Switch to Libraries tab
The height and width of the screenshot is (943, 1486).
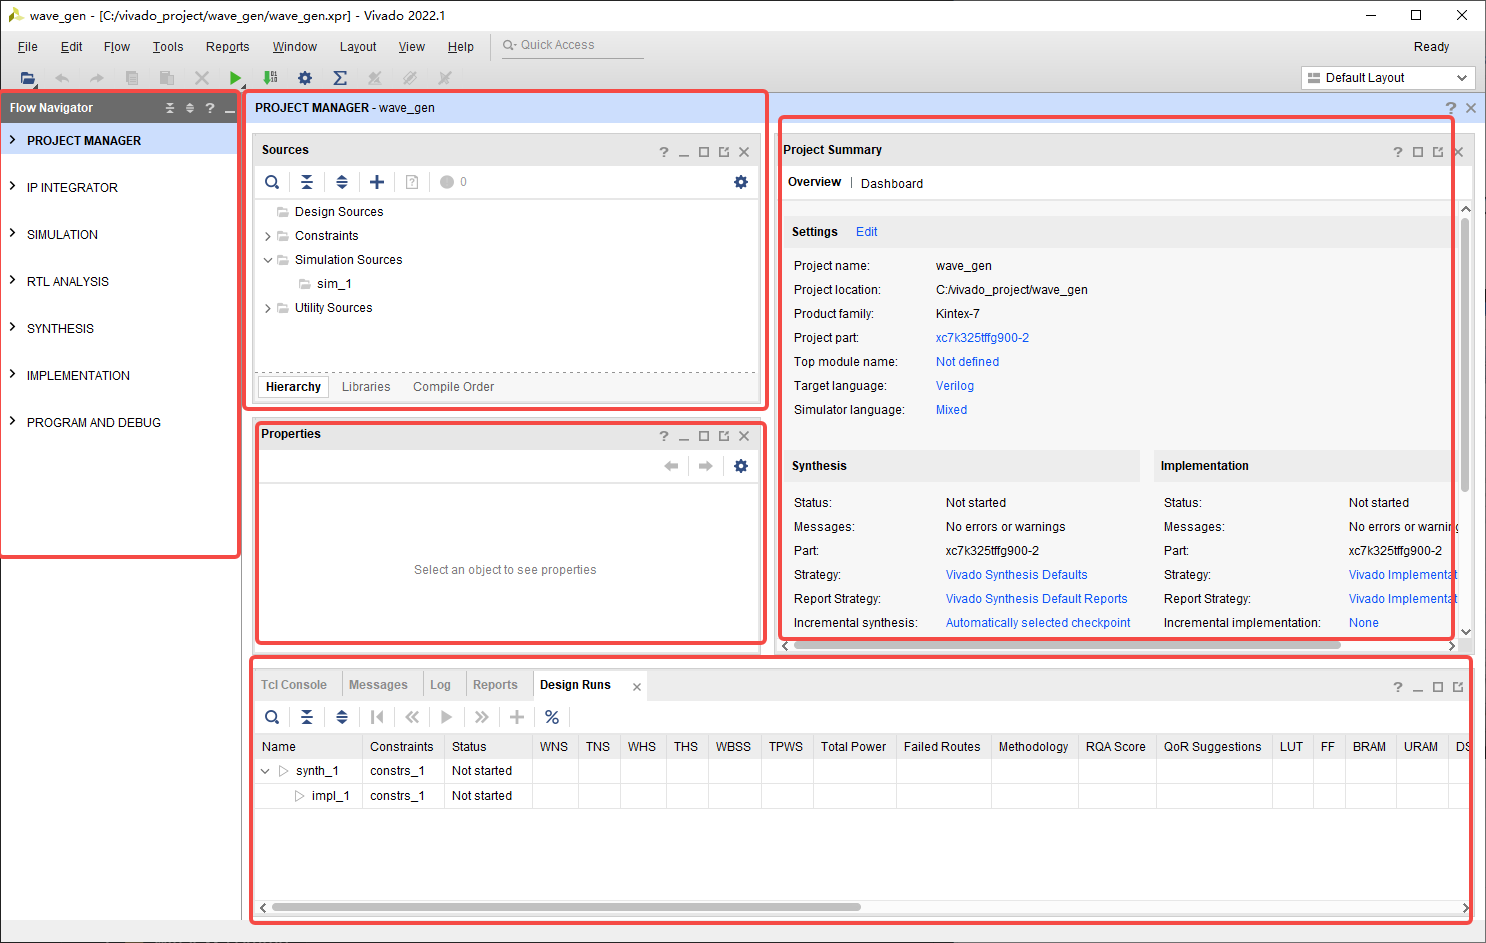pos(366,387)
